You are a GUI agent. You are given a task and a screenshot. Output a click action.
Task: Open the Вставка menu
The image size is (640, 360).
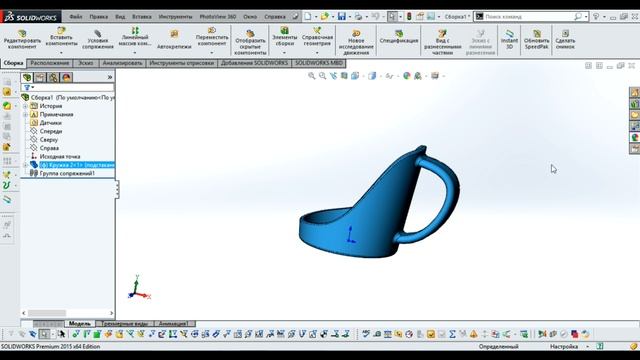pos(142,17)
